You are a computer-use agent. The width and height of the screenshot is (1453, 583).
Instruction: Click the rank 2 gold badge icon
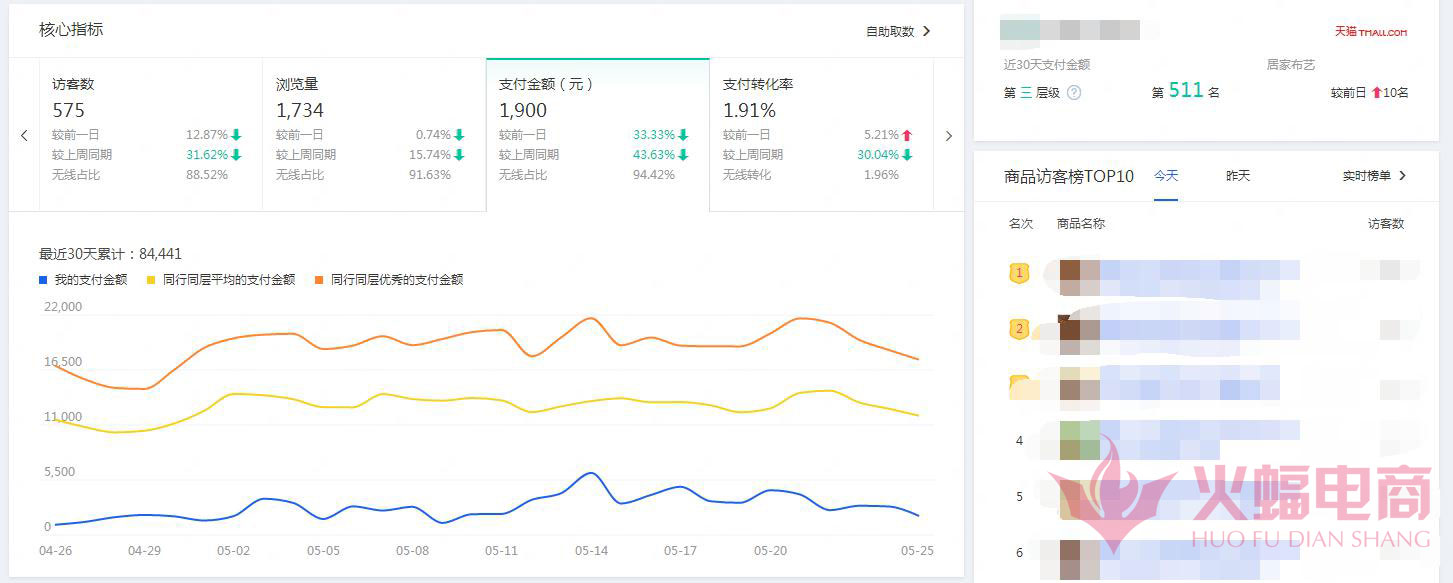1019,328
